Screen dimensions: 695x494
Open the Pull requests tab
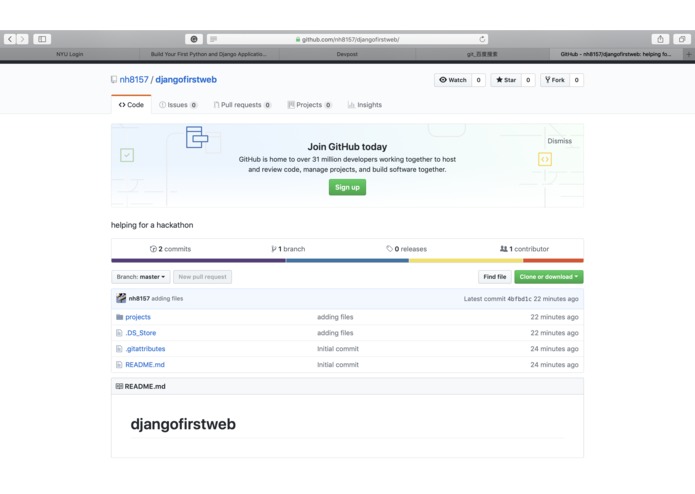[x=242, y=105]
